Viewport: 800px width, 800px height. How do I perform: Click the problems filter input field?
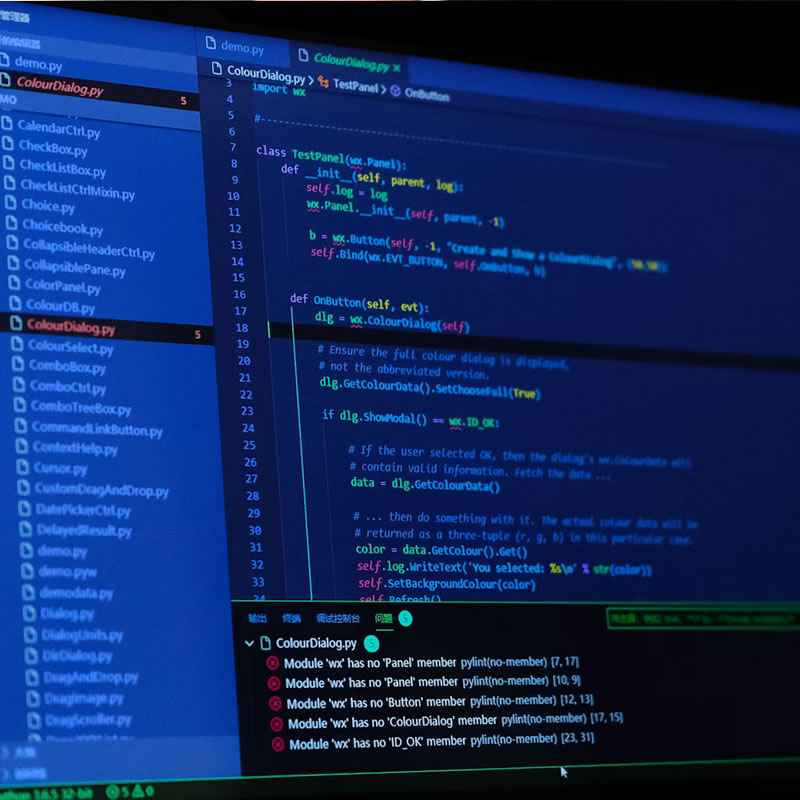[700, 620]
